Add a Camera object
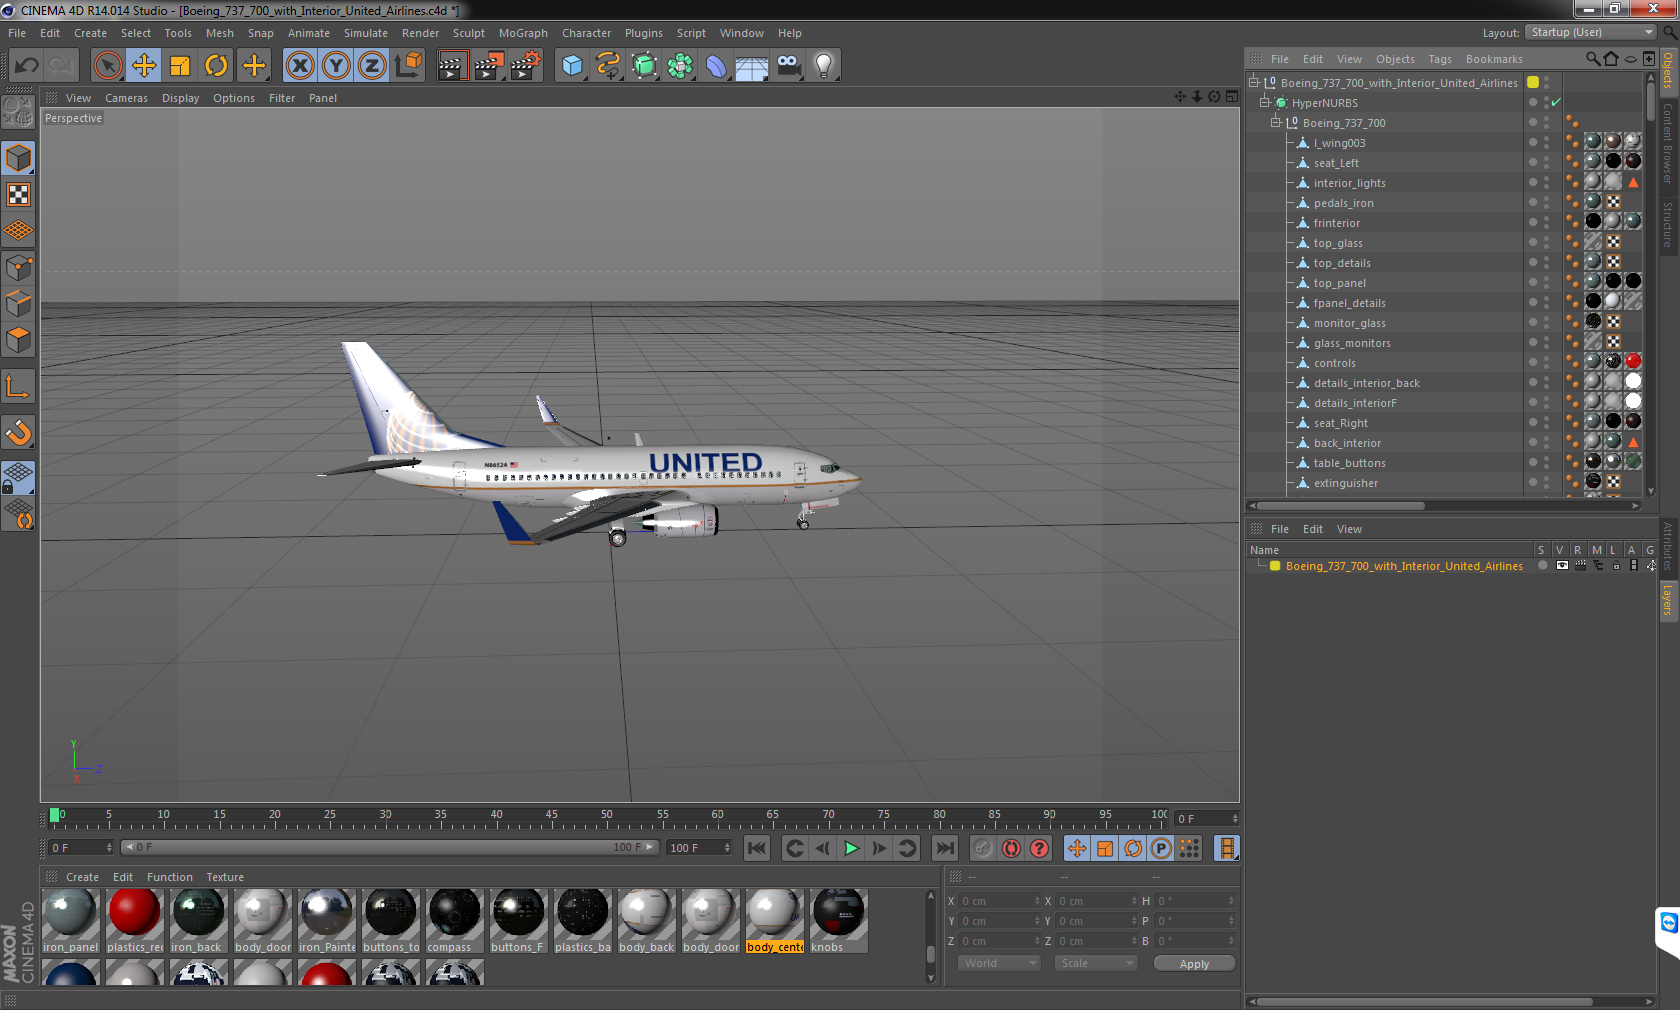This screenshot has width=1680, height=1010. [789, 66]
